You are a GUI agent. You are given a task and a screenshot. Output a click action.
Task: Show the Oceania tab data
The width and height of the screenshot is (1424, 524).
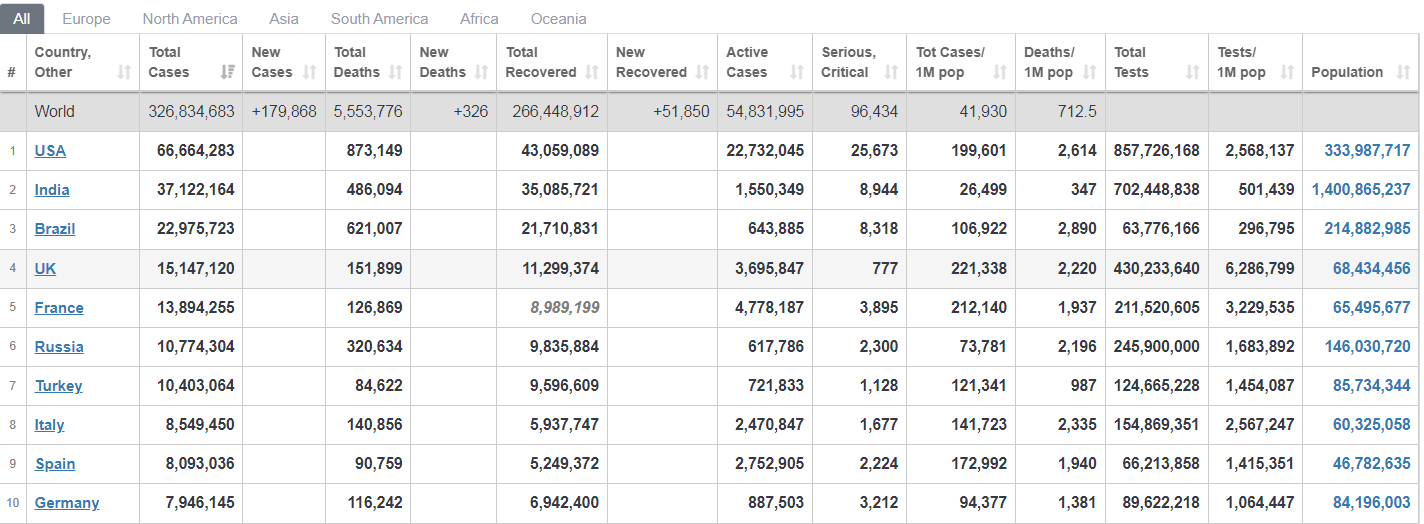(558, 19)
